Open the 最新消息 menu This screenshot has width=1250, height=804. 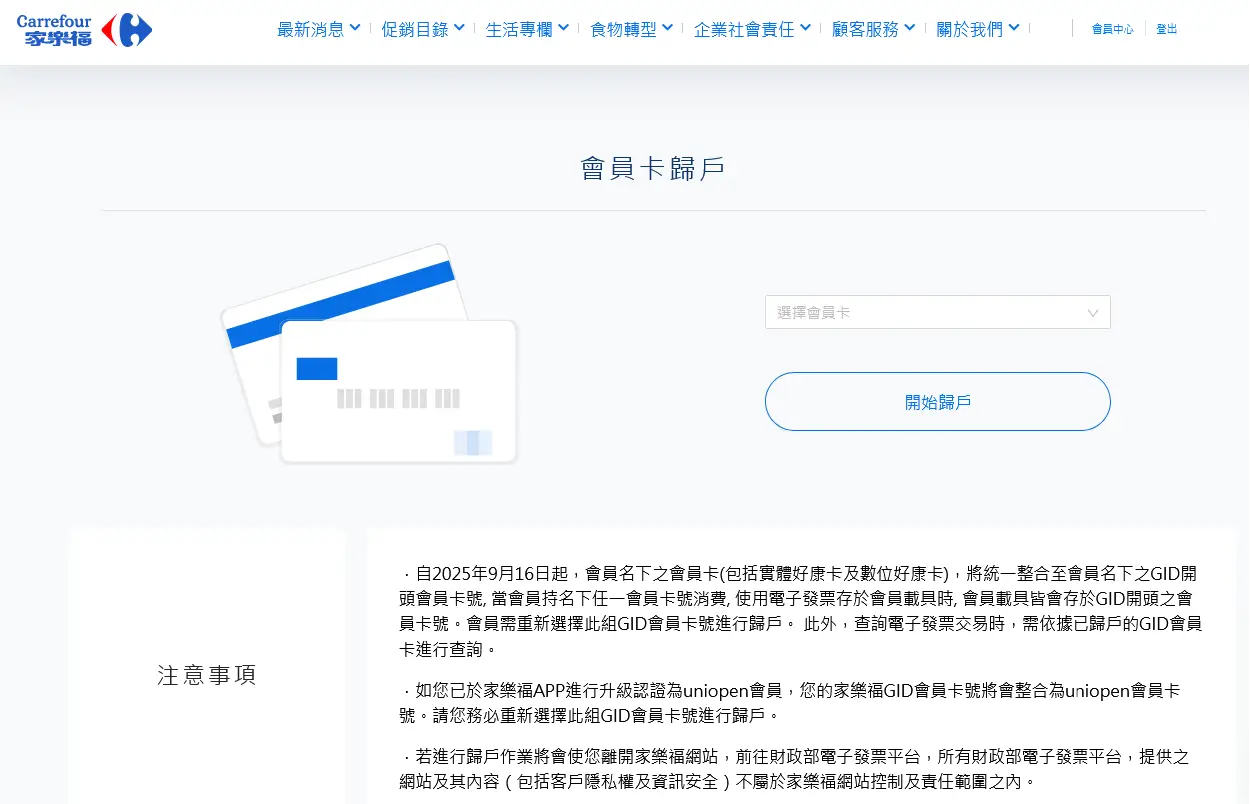tap(310, 30)
